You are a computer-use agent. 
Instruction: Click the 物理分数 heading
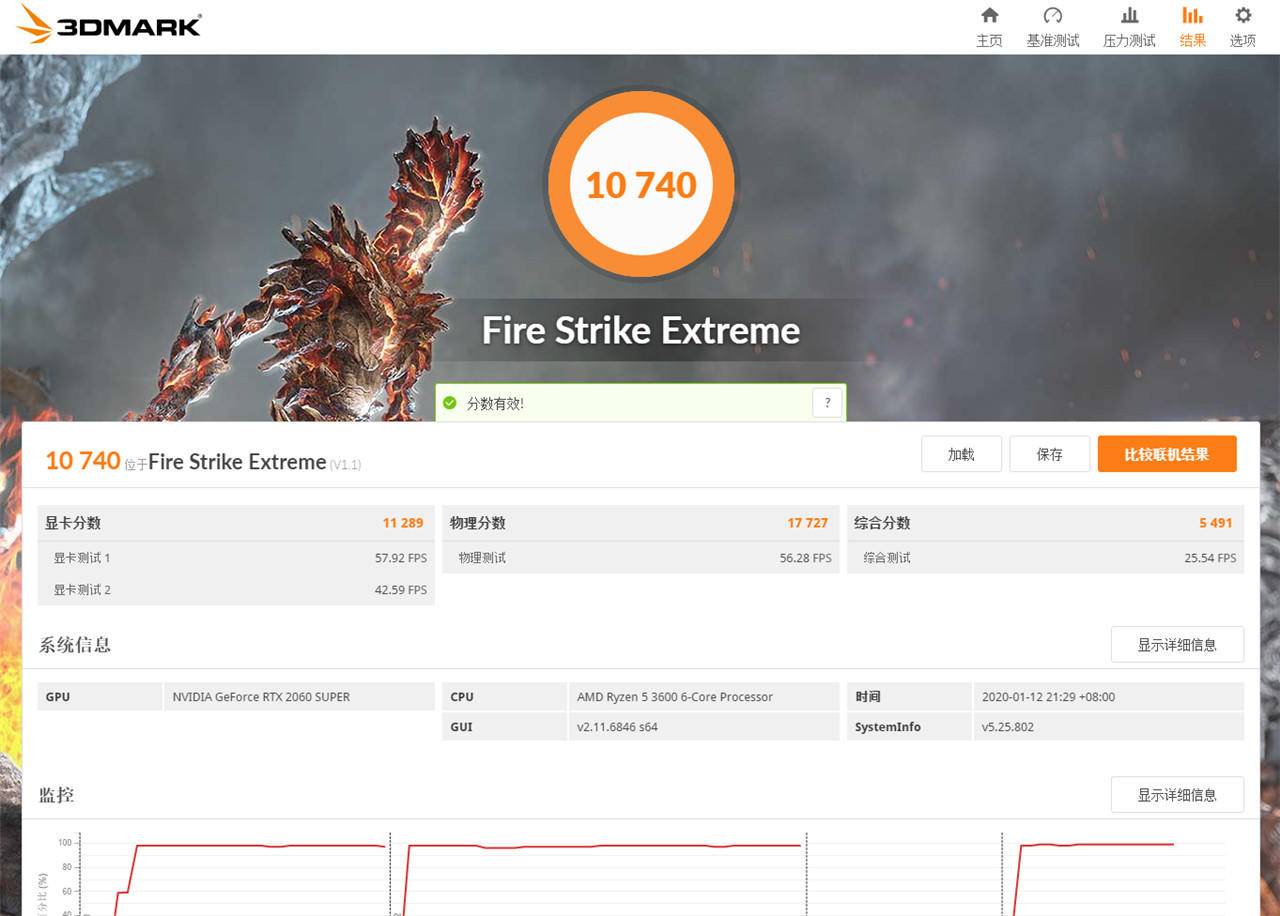[x=478, y=523]
